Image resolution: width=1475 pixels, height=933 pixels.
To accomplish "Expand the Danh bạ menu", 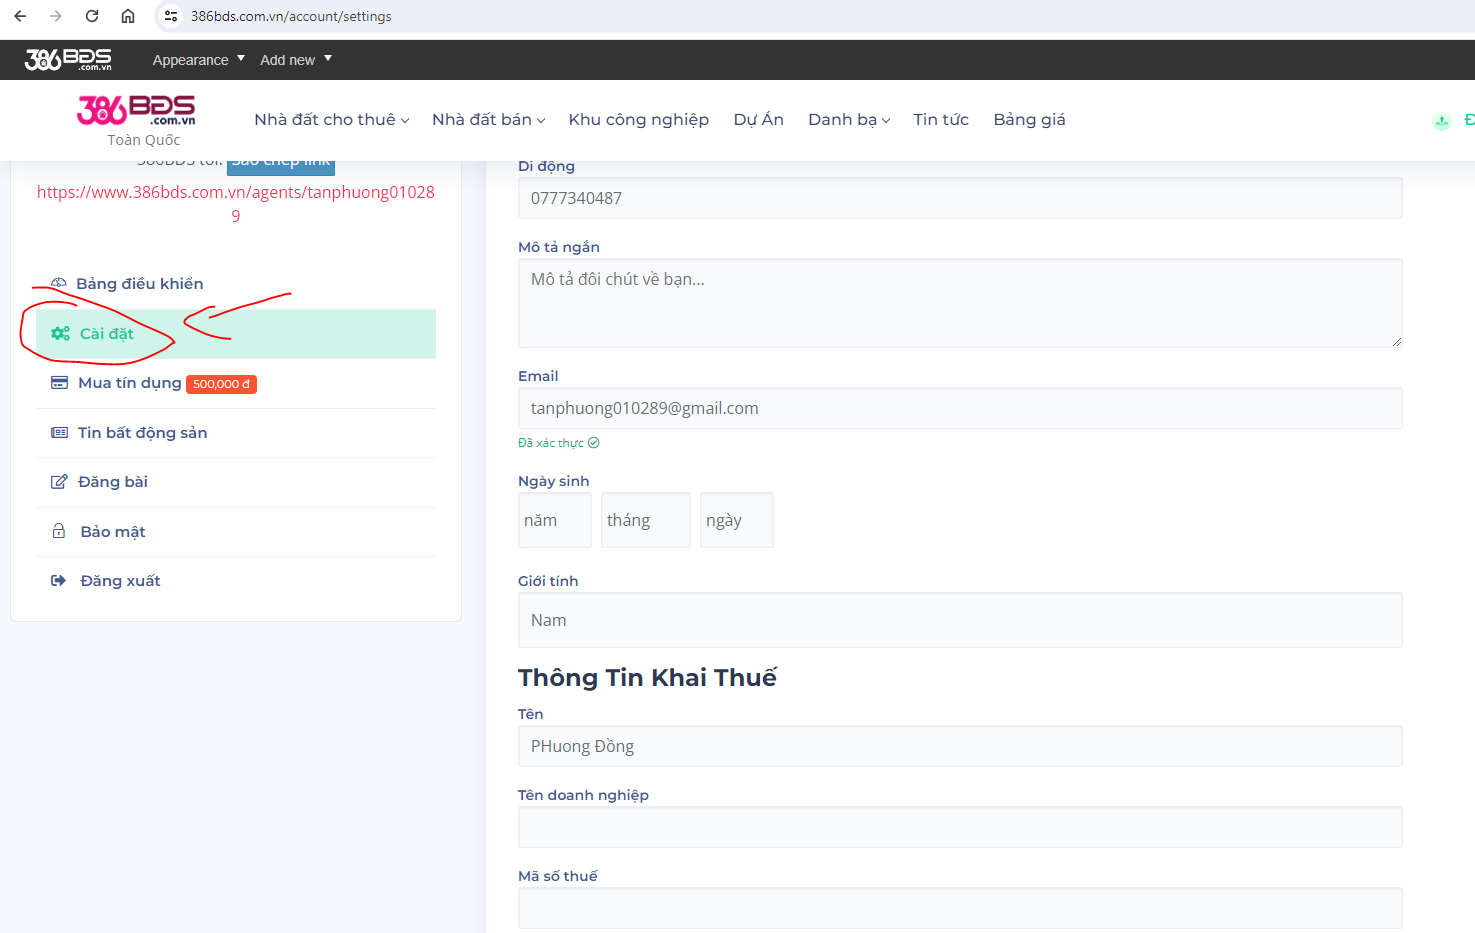I will point(849,119).
